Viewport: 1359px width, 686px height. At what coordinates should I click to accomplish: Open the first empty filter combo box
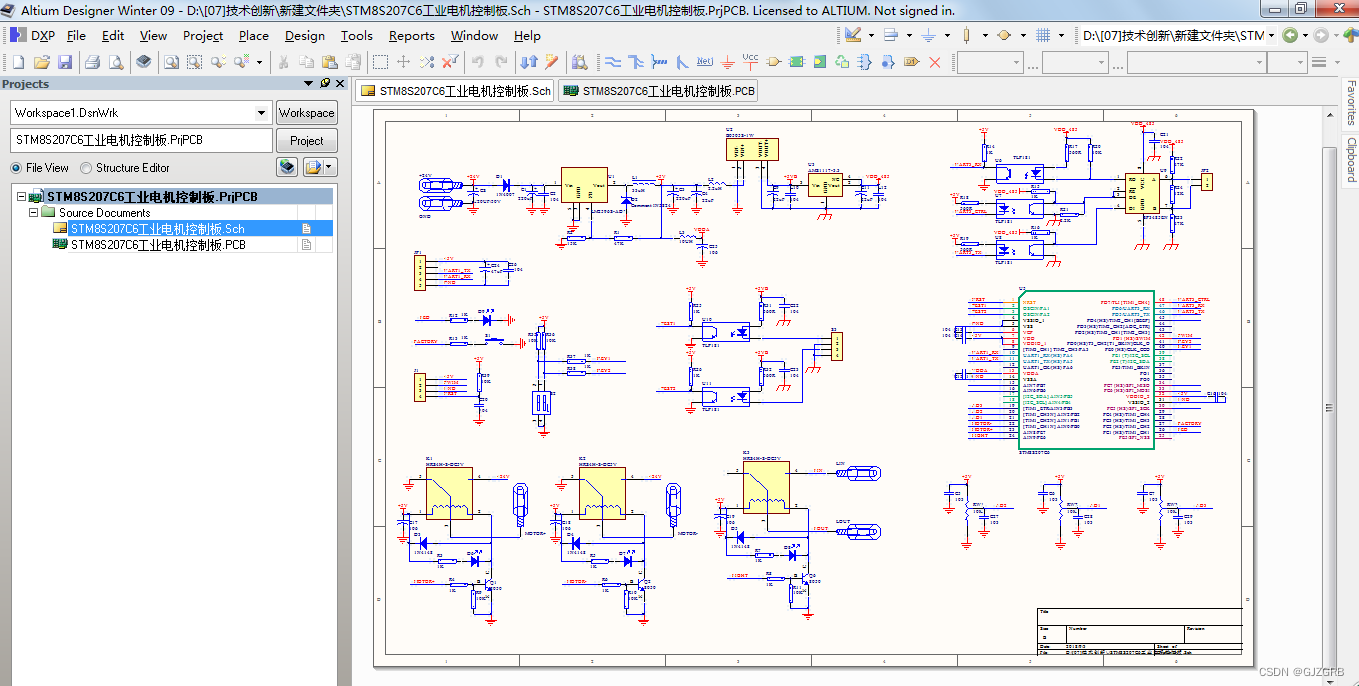coord(989,62)
